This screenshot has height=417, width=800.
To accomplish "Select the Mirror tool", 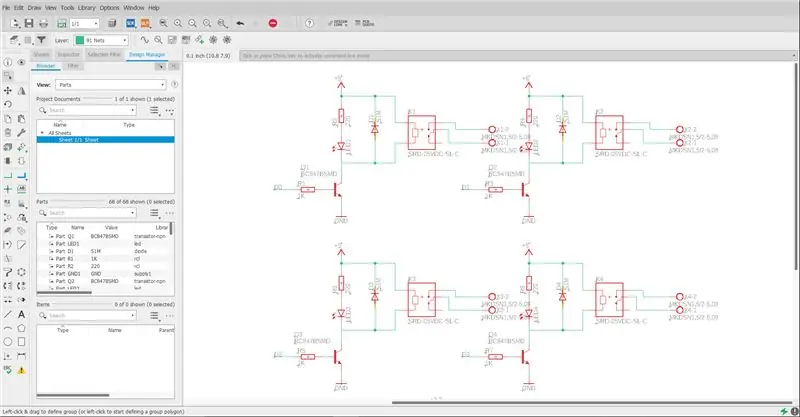I will pos(21,90).
